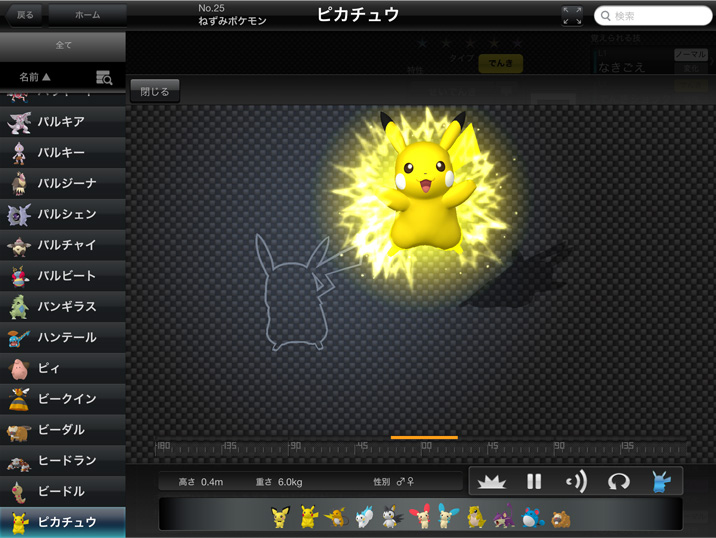
Task: Select バンギラス in the list
Action: [x=63, y=306]
